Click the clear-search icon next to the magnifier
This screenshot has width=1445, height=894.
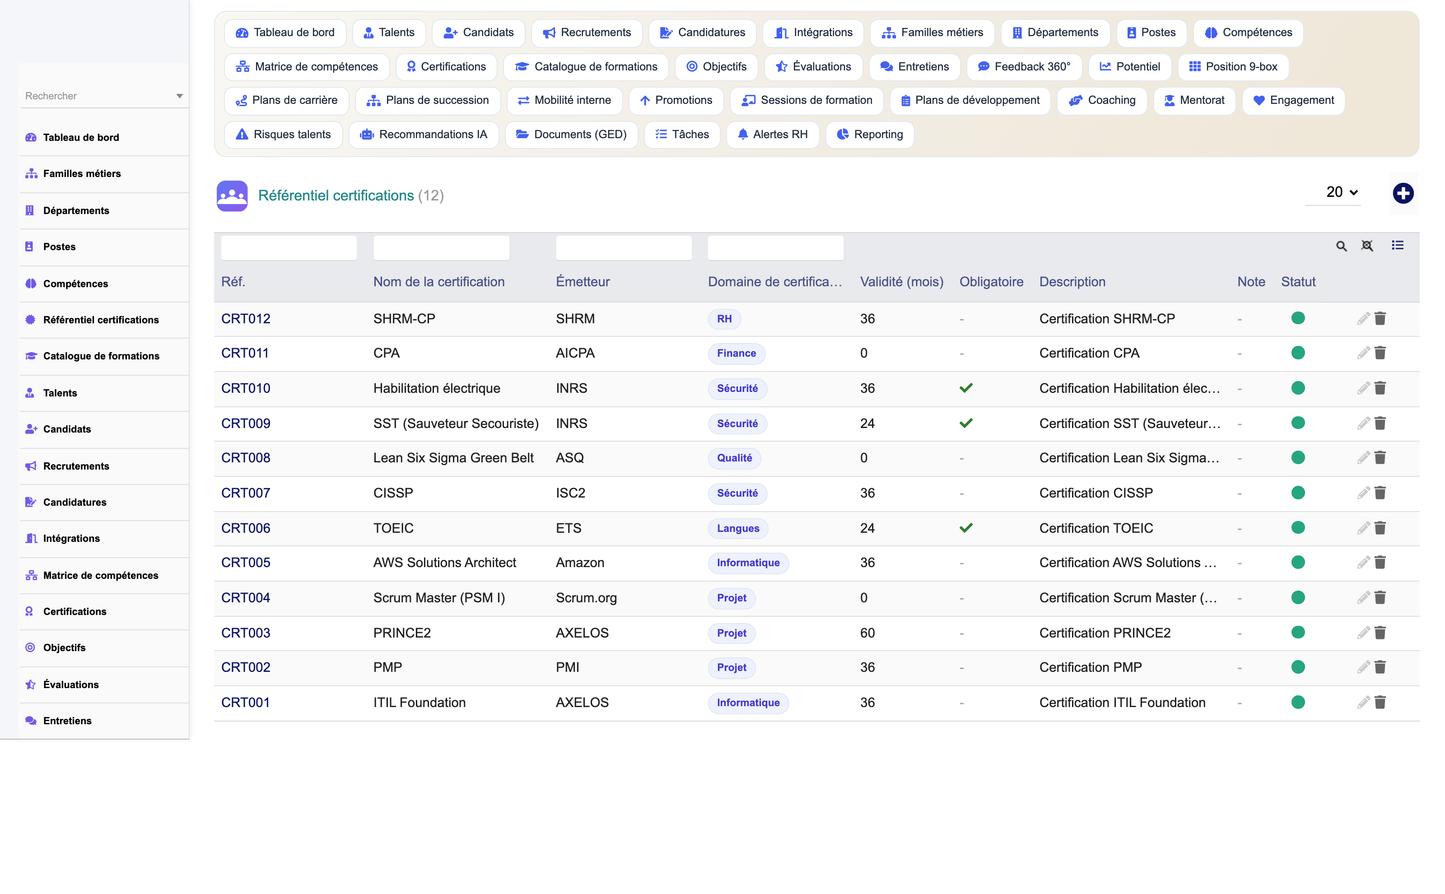pos(1367,246)
